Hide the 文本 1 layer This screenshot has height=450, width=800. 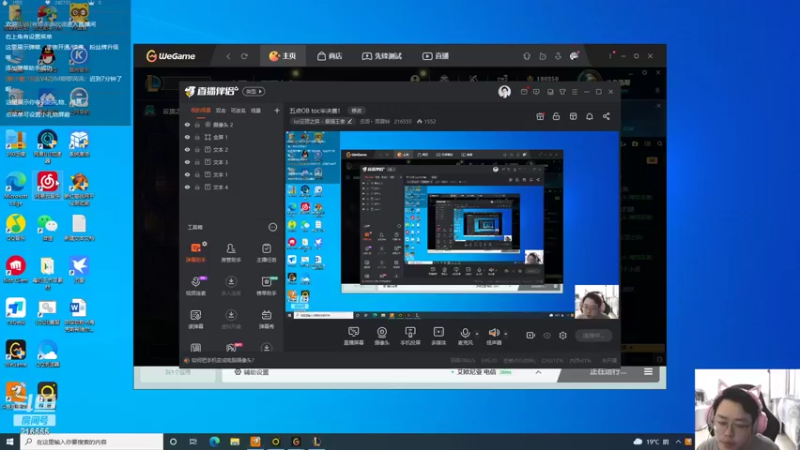187,174
